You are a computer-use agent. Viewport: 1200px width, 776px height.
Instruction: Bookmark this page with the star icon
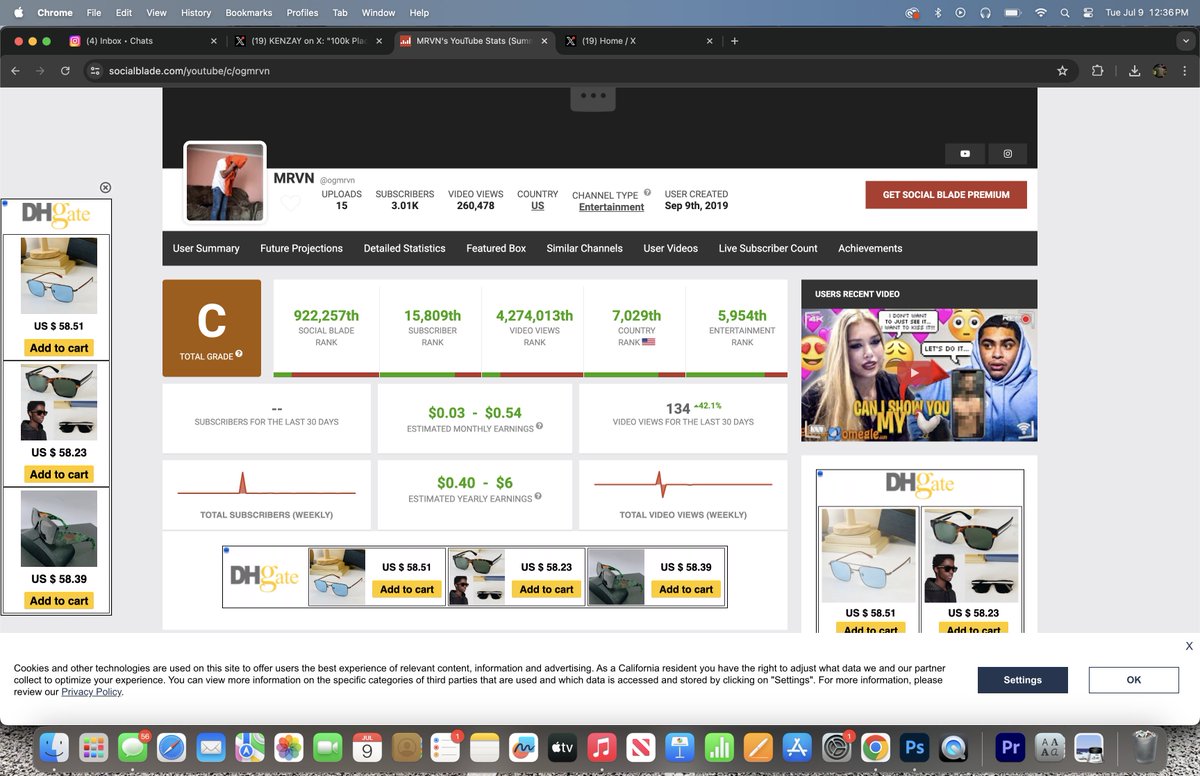coord(1062,71)
